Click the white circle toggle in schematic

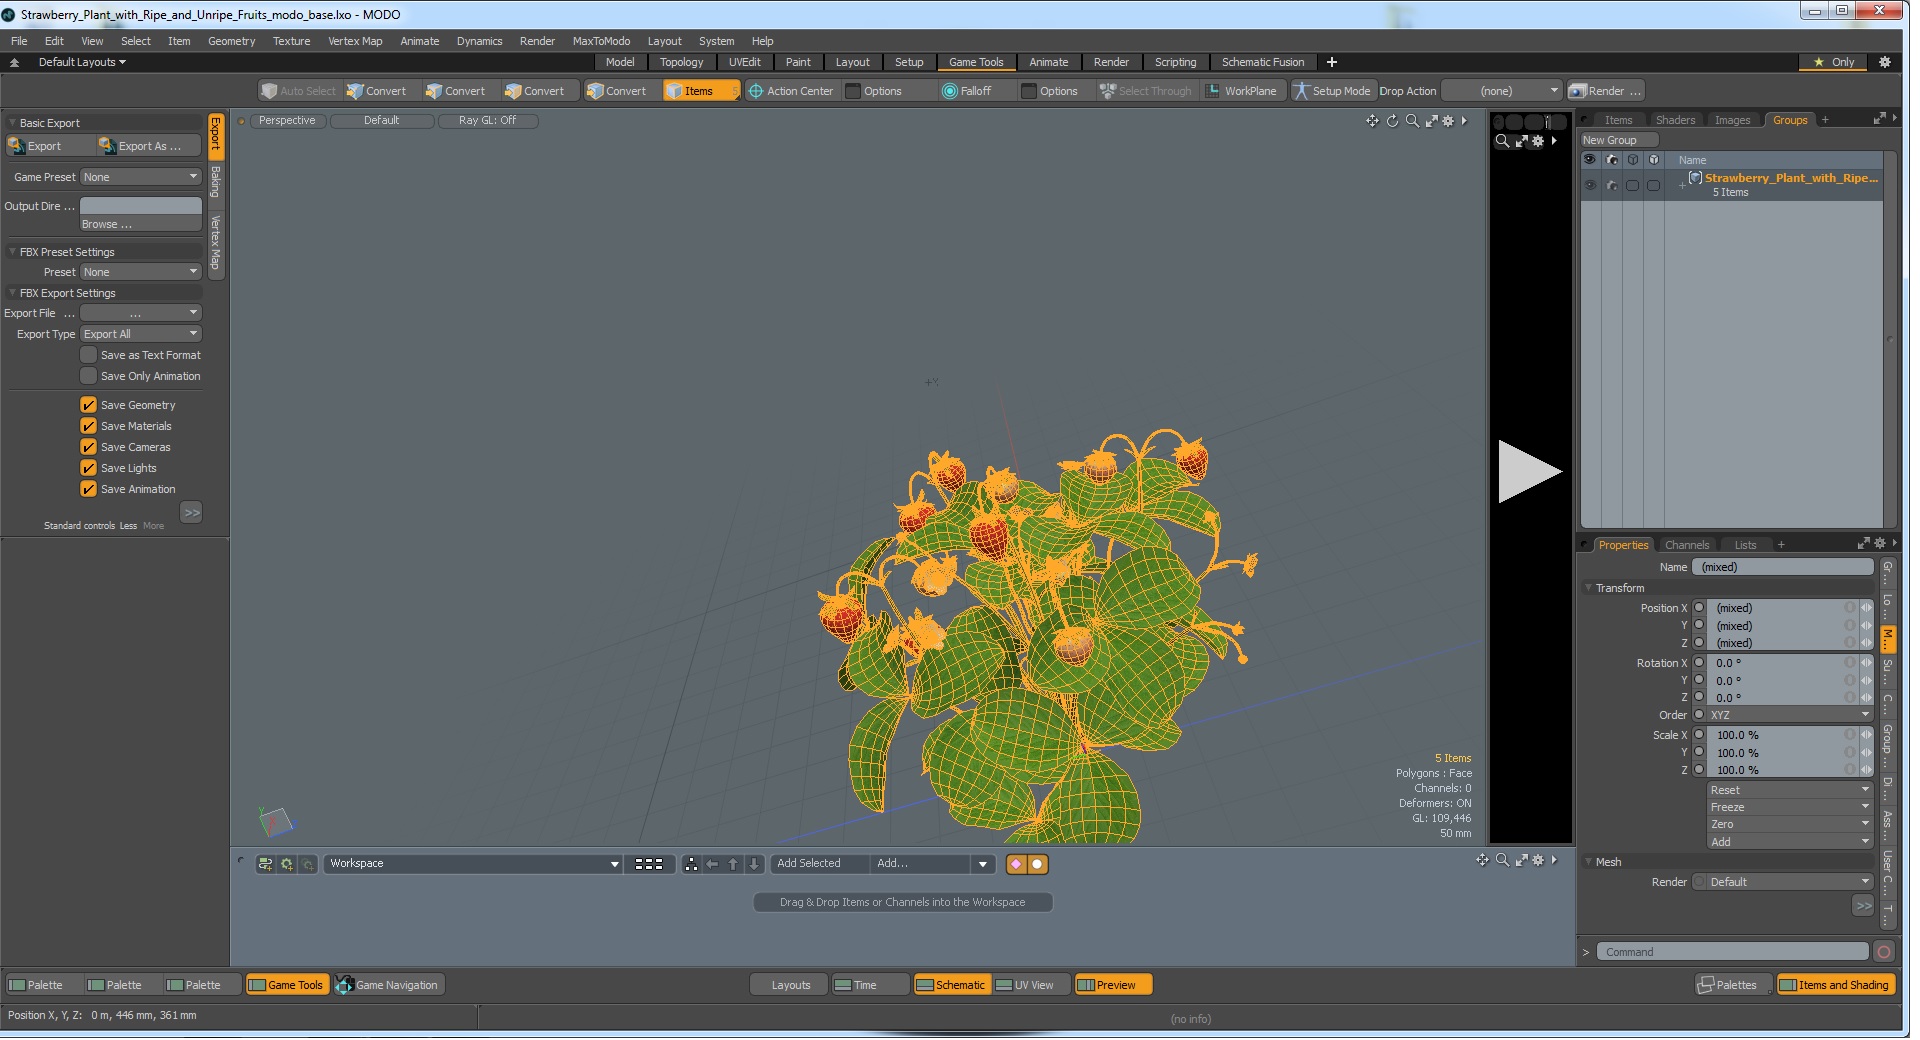coord(1038,864)
